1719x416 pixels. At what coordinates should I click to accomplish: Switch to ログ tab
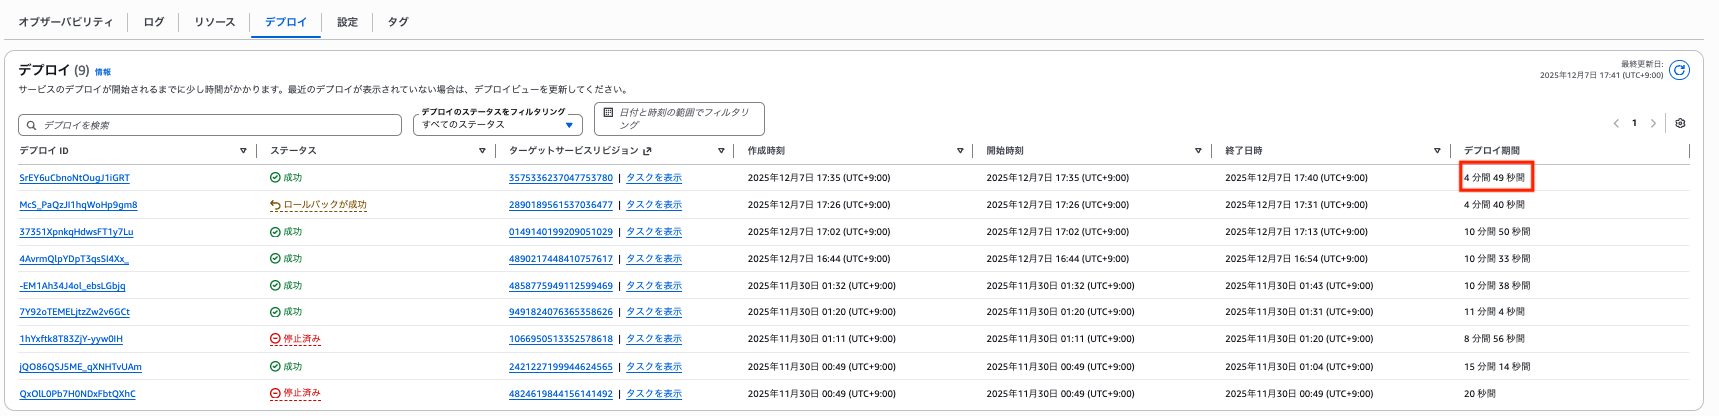pyautogui.click(x=153, y=22)
